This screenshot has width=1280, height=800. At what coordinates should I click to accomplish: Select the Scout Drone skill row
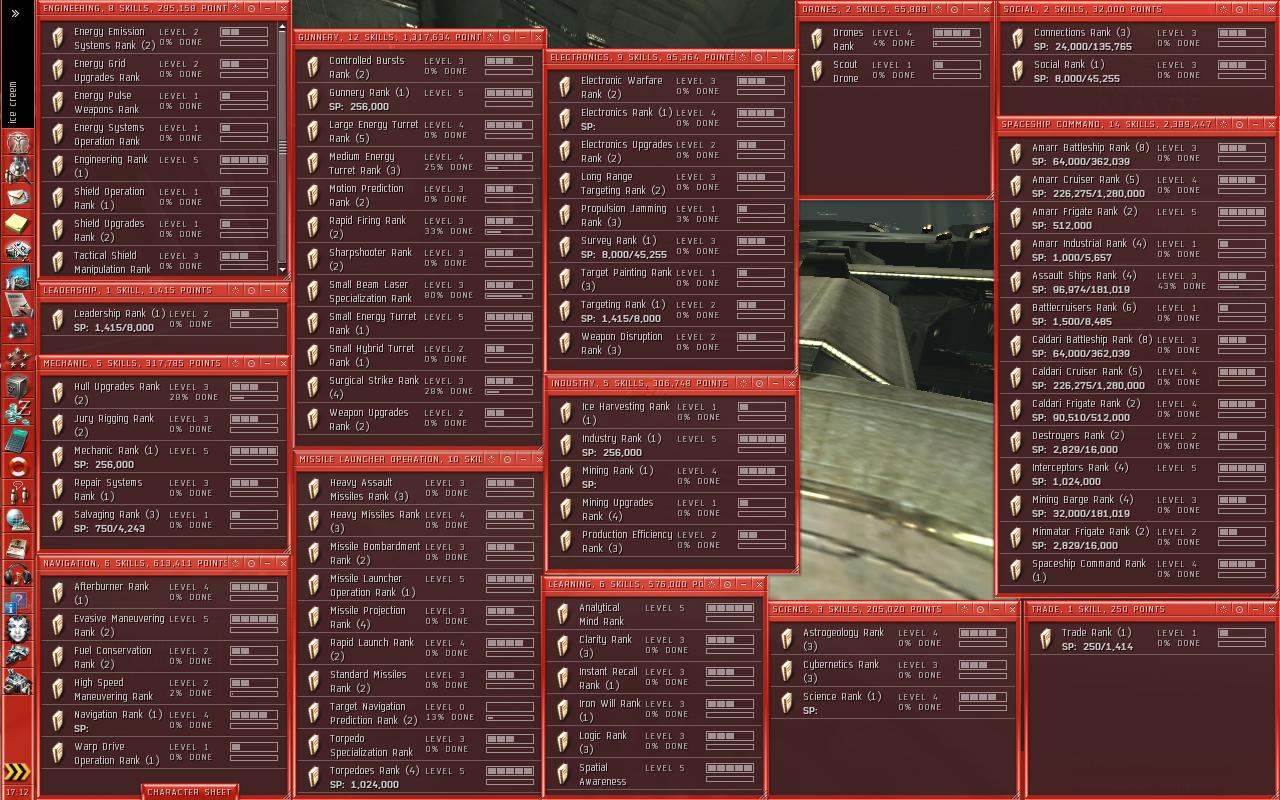click(x=894, y=71)
